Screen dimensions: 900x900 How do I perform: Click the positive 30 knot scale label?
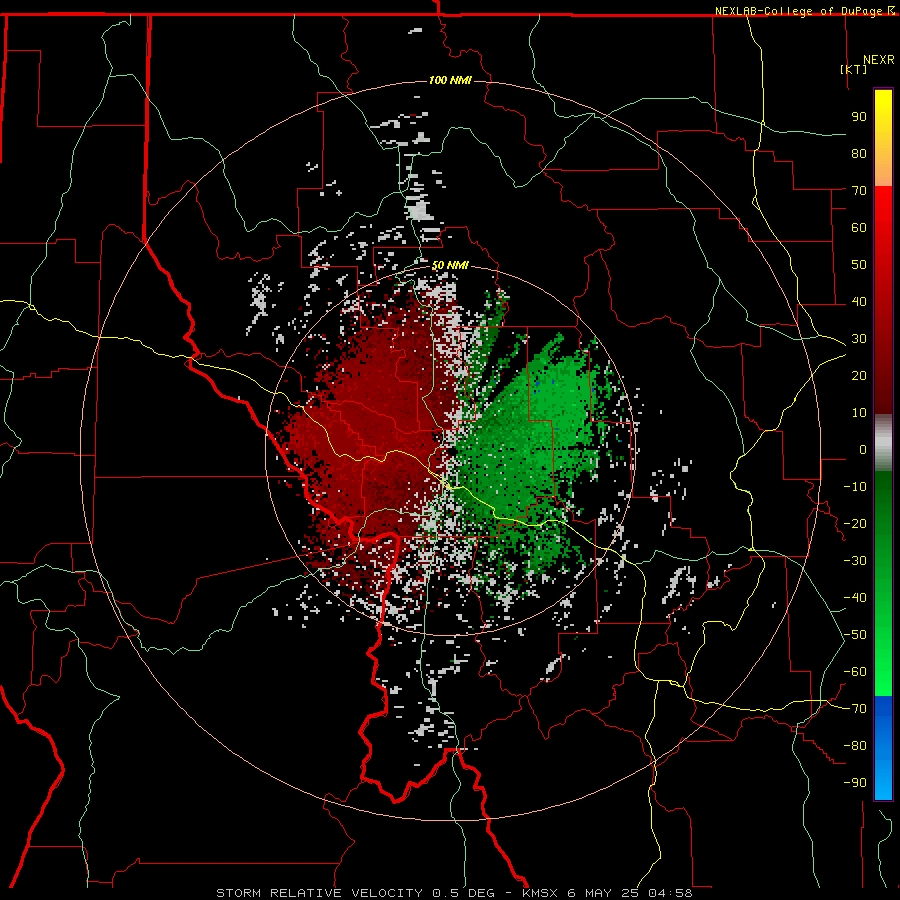click(859, 339)
